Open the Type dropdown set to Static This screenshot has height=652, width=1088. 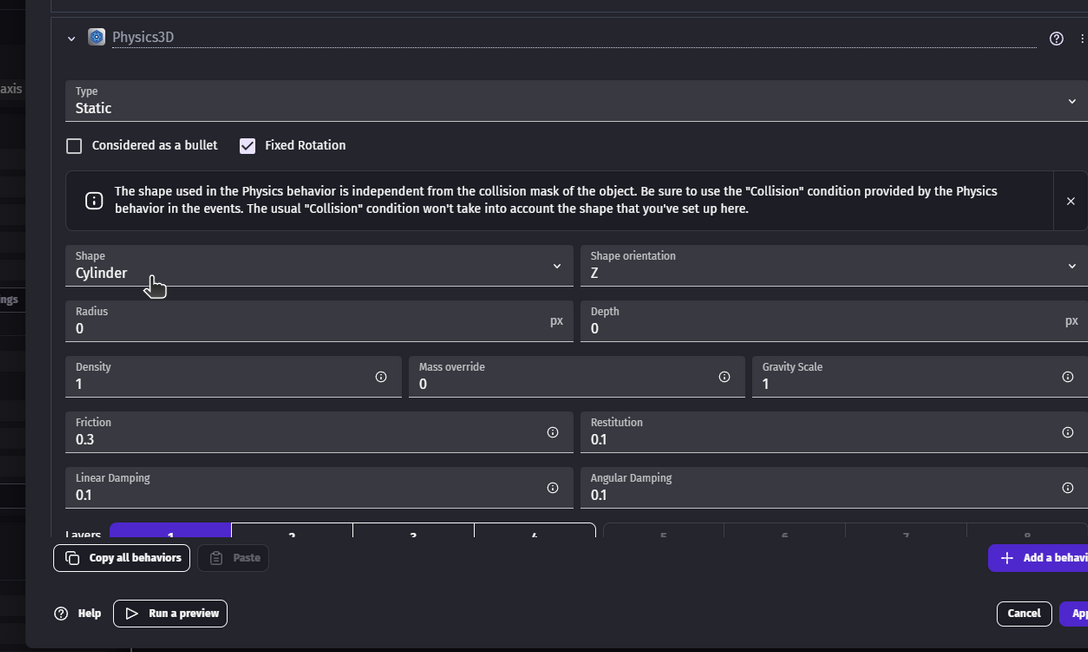click(570, 101)
